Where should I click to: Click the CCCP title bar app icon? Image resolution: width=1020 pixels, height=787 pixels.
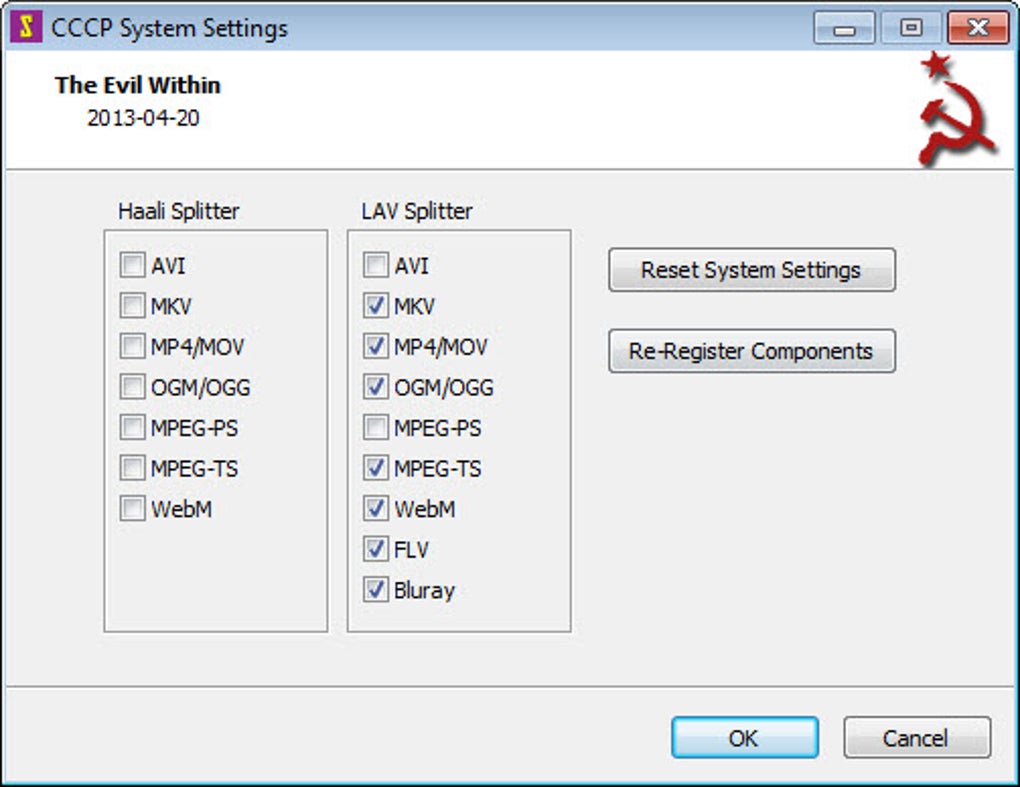pos(26,28)
